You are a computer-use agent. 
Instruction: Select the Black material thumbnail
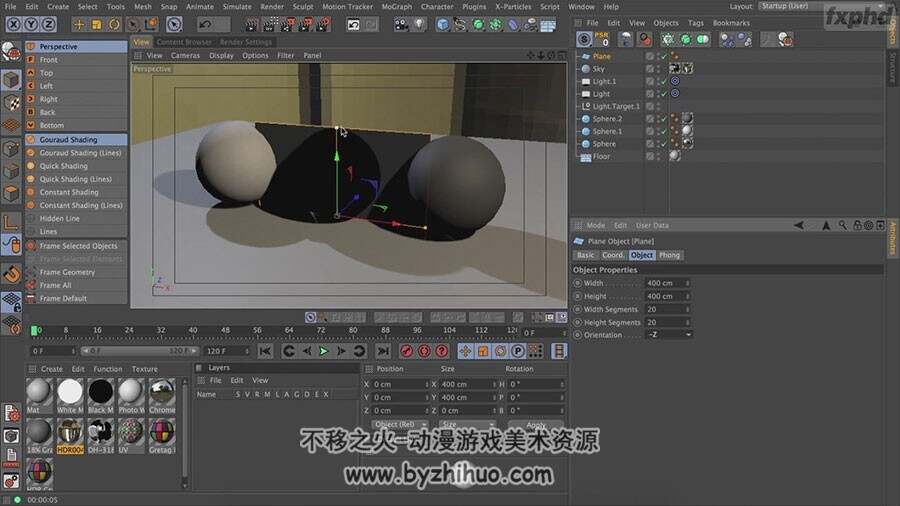[100, 391]
